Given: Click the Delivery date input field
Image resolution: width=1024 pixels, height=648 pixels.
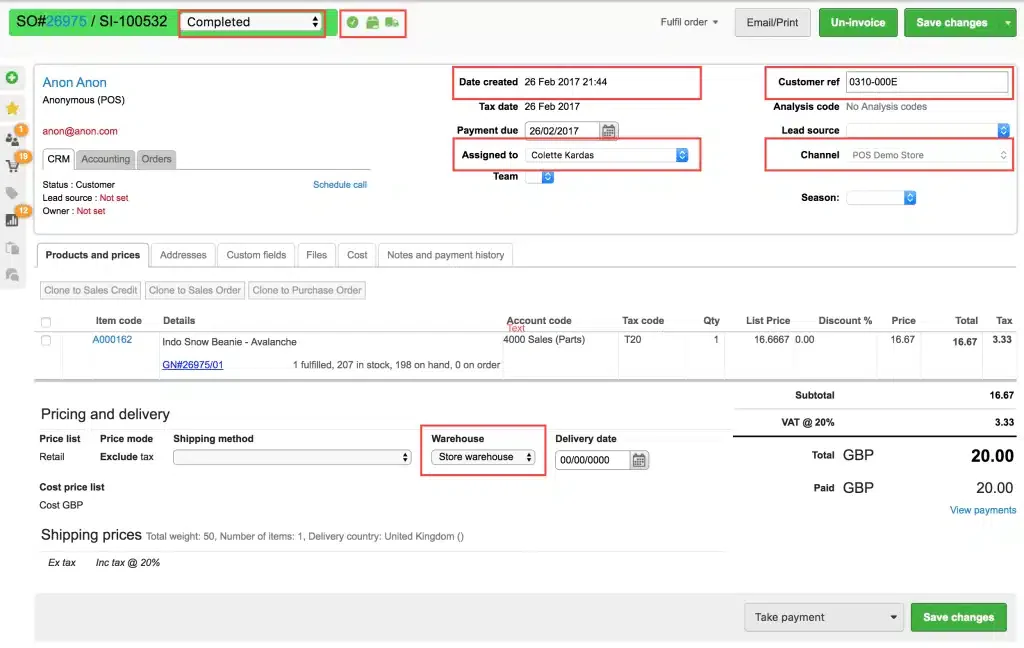Looking at the screenshot, I should [592, 460].
